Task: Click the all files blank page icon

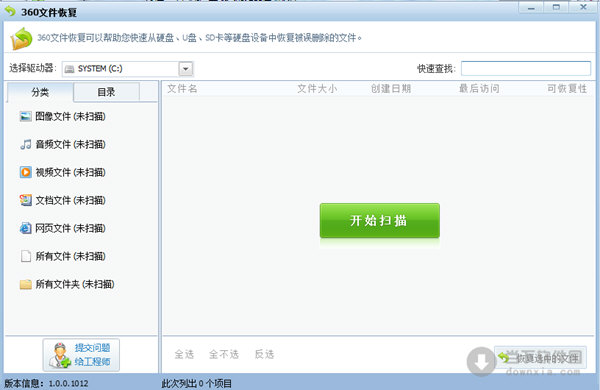Action: point(25,256)
